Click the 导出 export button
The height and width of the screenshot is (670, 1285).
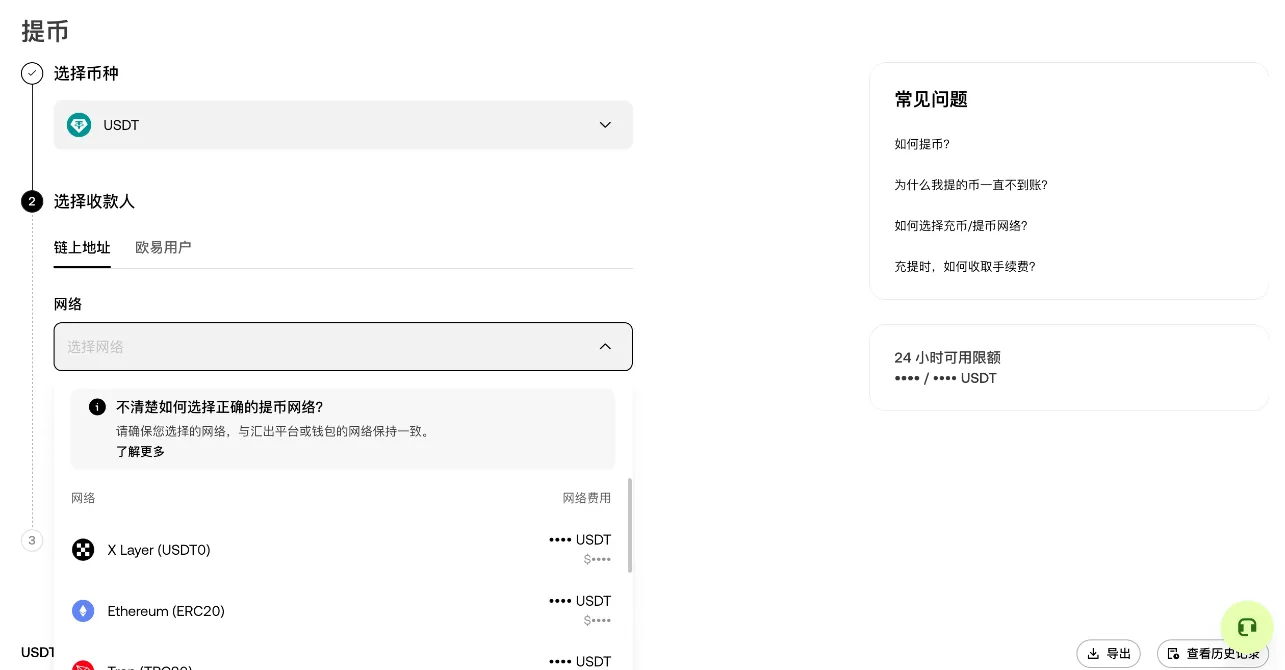pyautogui.click(x=1108, y=653)
